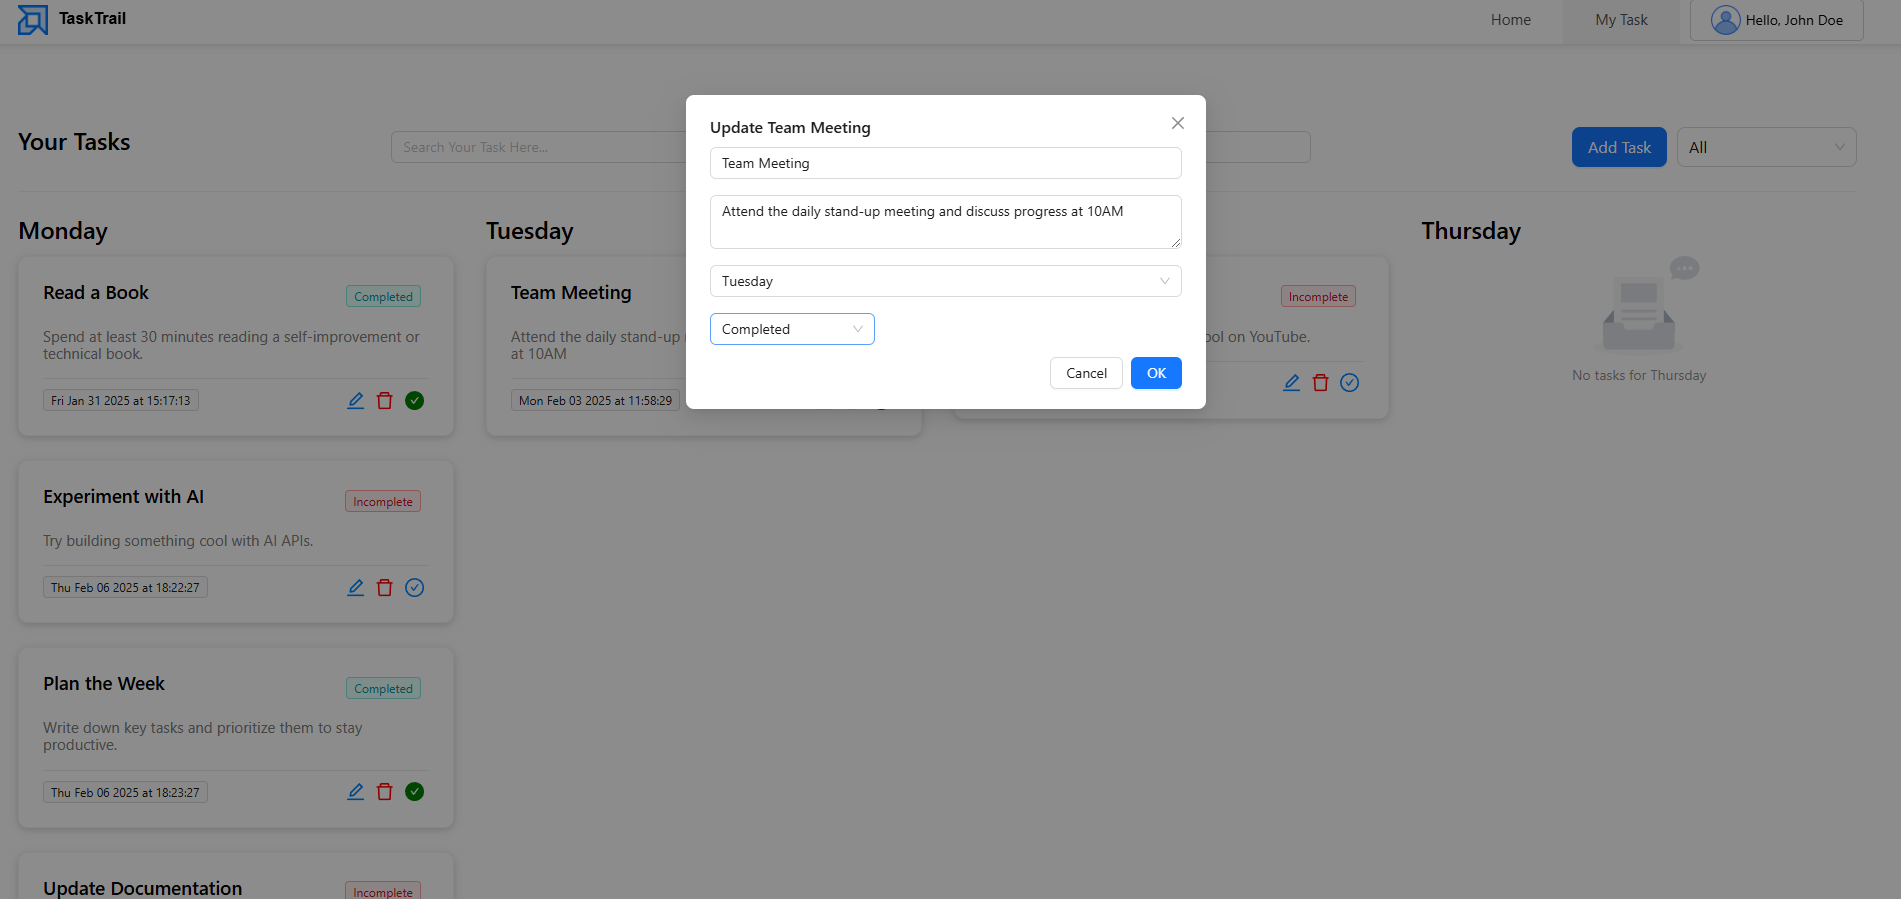Toggle the completion circle on the Wednesday task
The image size is (1901, 899).
[x=1349, y=382]
